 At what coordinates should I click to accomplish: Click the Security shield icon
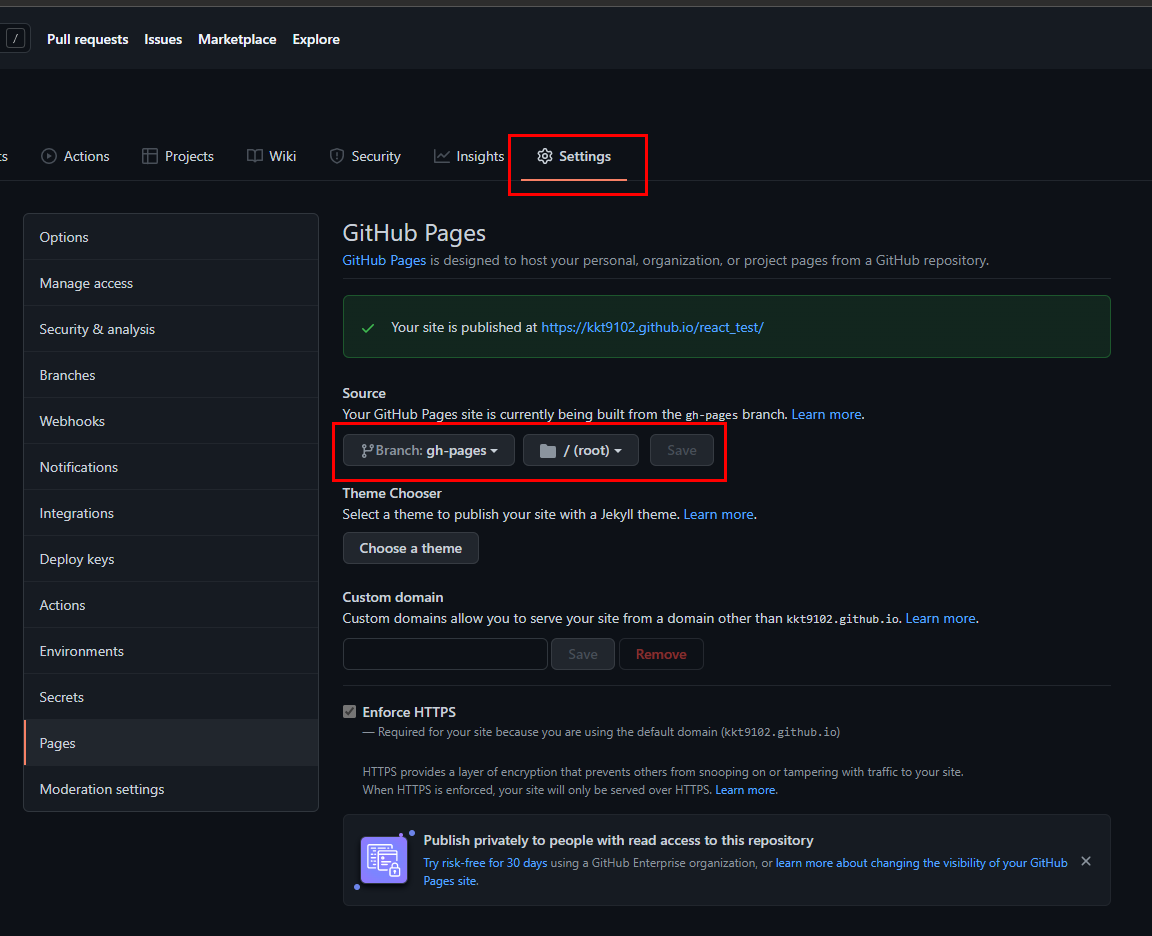pos(336,156)
